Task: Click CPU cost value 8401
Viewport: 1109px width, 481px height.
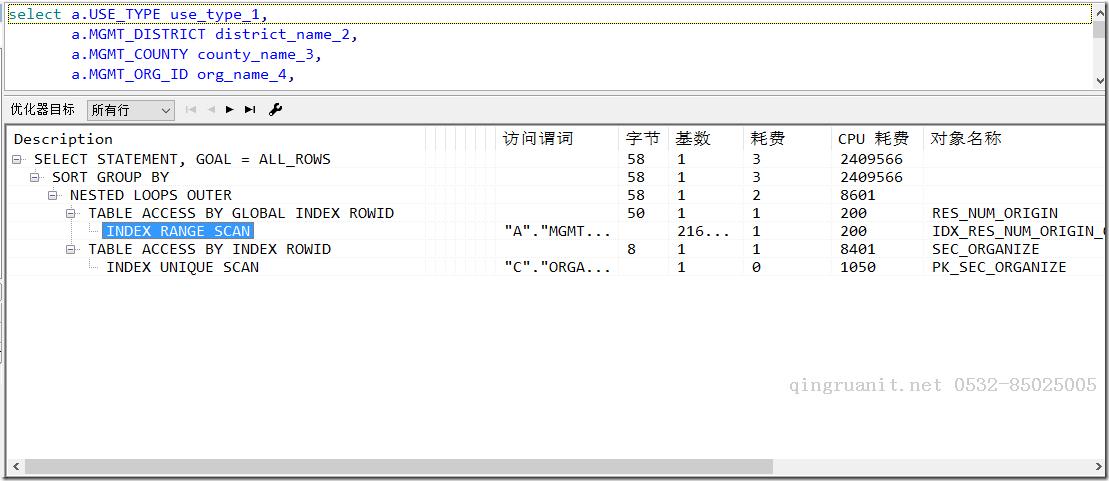Action: click(858, 250)
